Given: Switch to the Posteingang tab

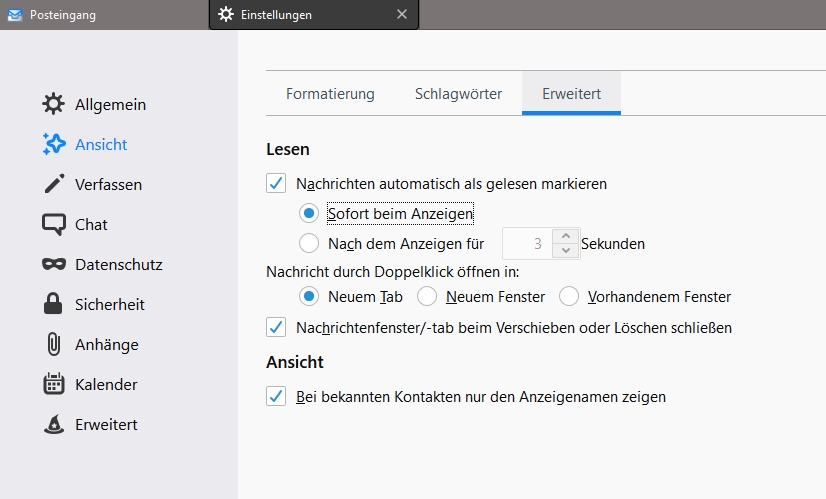Looking at the screenshot, I should coord(62,15).
